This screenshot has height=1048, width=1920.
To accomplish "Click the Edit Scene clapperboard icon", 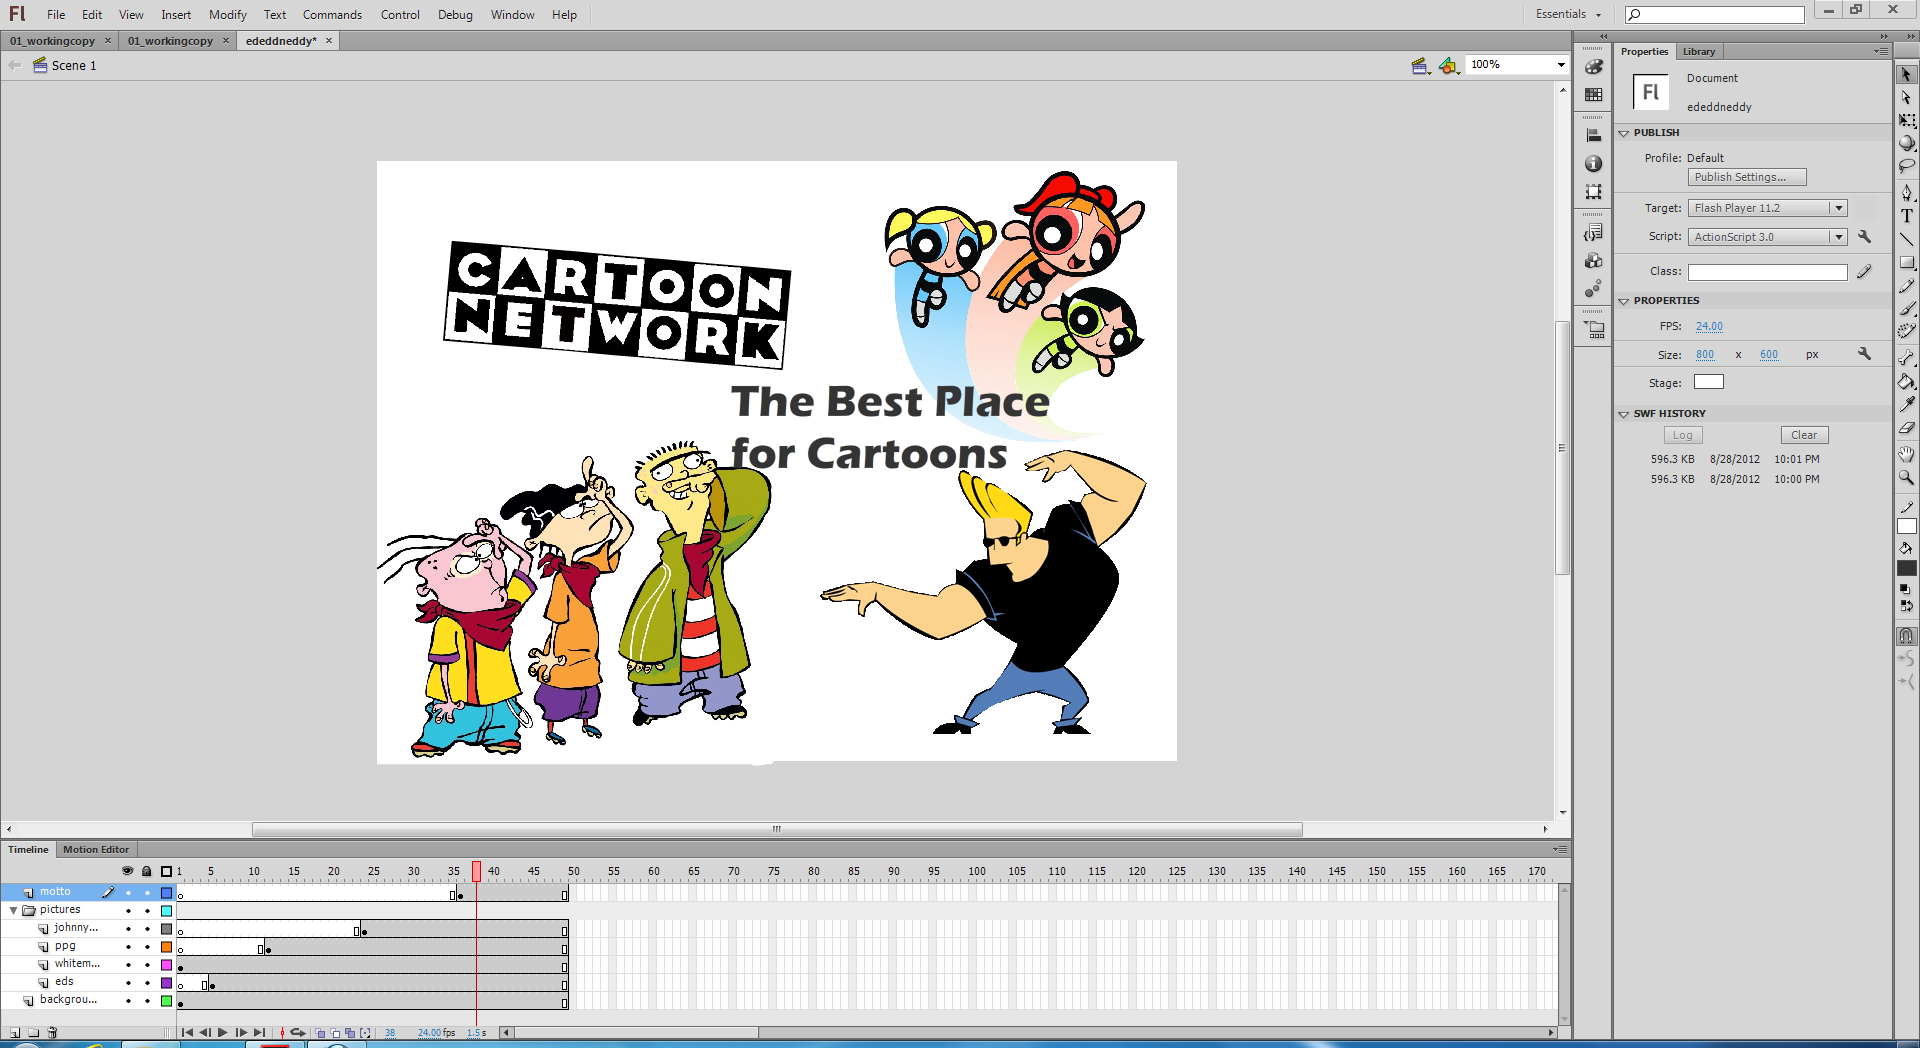I will pos(1420,66).
